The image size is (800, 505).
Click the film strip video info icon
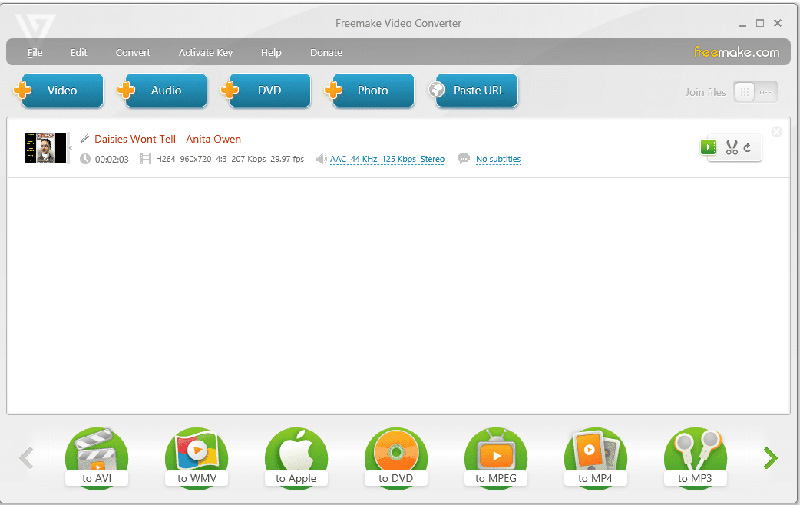(145, 159)
